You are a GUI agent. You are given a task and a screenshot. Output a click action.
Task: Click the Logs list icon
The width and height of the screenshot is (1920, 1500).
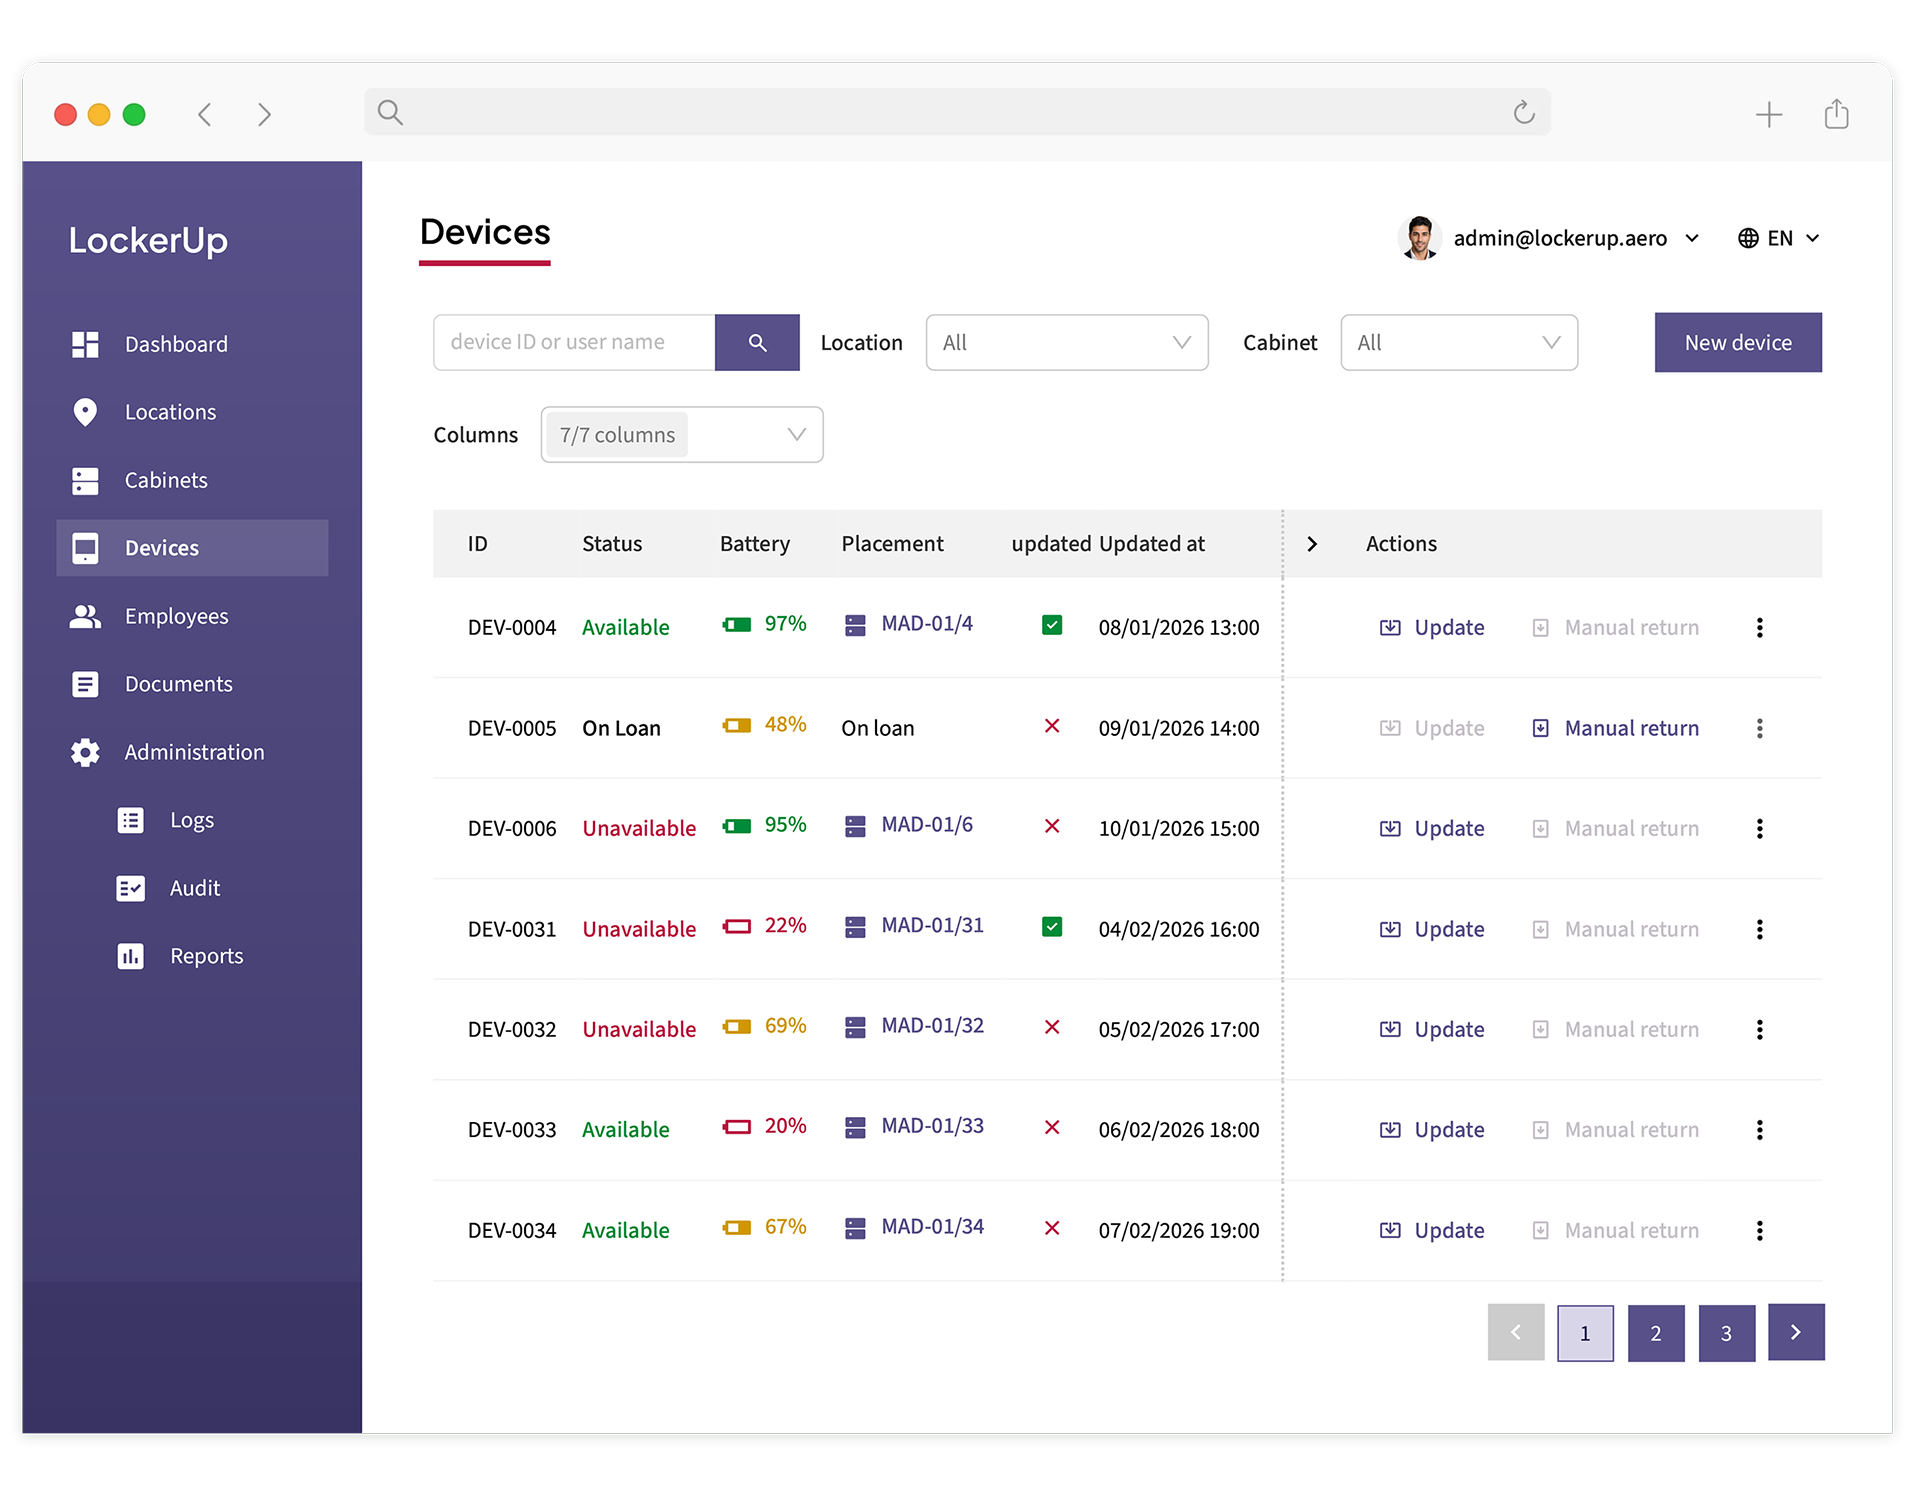point(131,820)
